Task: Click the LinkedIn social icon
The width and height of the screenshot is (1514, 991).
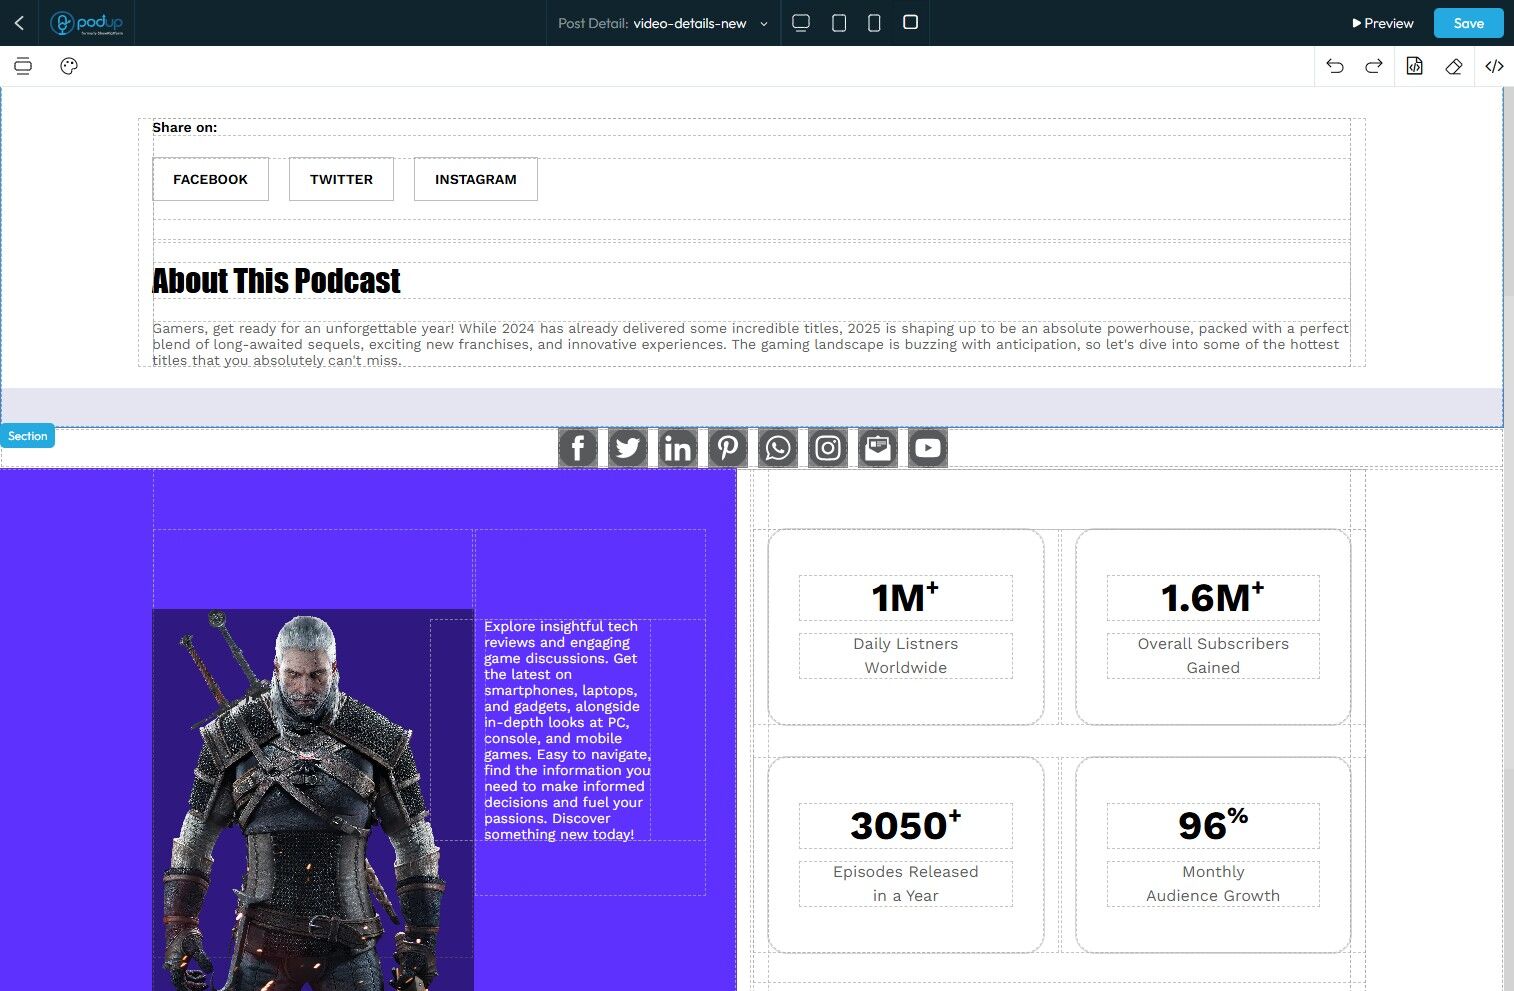Action: 678,448
